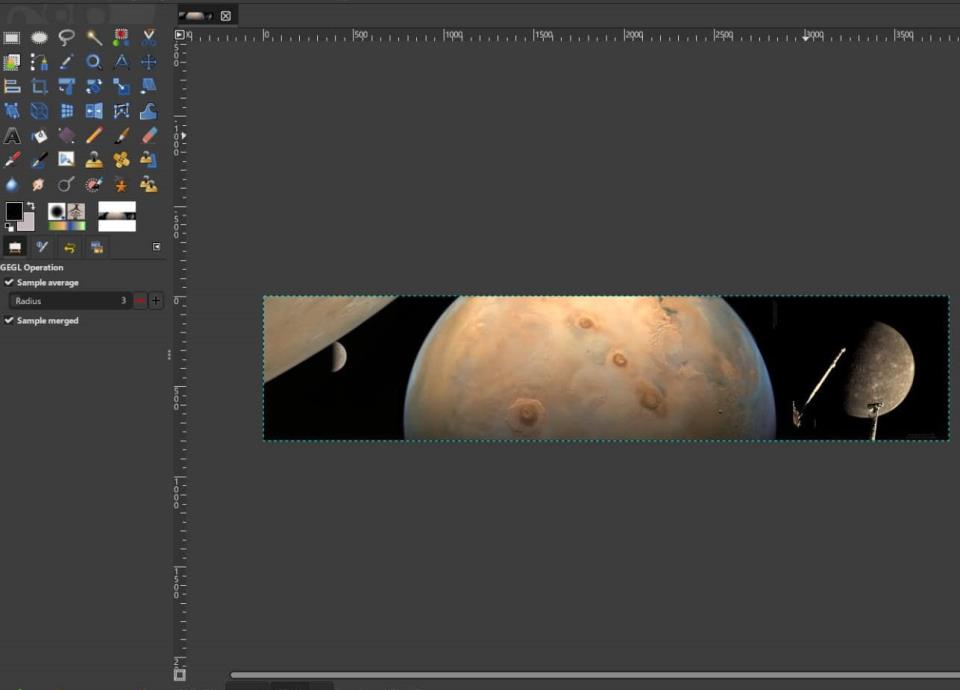Choose the Pencil tool
The height and width of the screenshot is (690, 960).
(x=94, y=135)
